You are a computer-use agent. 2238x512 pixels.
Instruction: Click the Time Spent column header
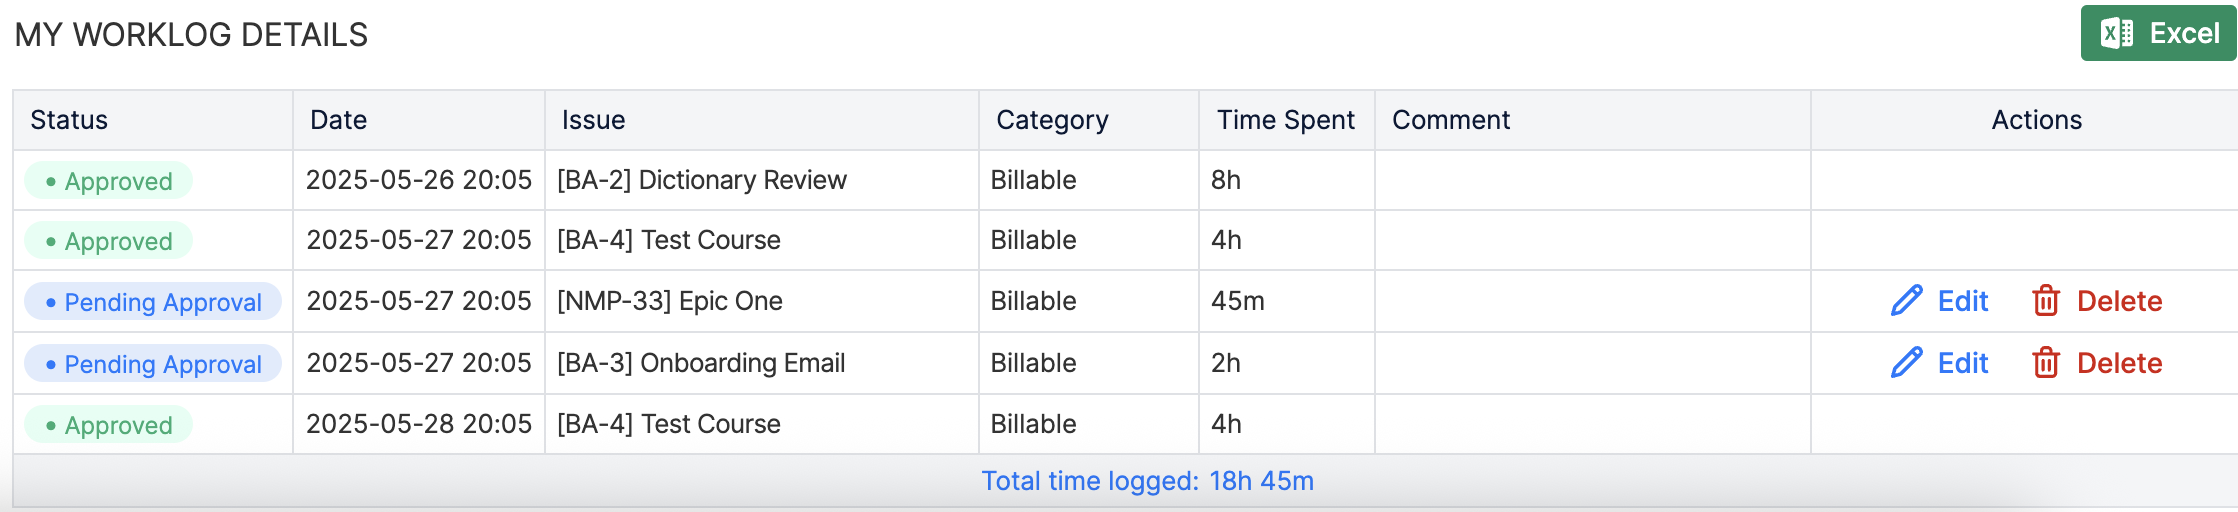[x=1285, y=120]
